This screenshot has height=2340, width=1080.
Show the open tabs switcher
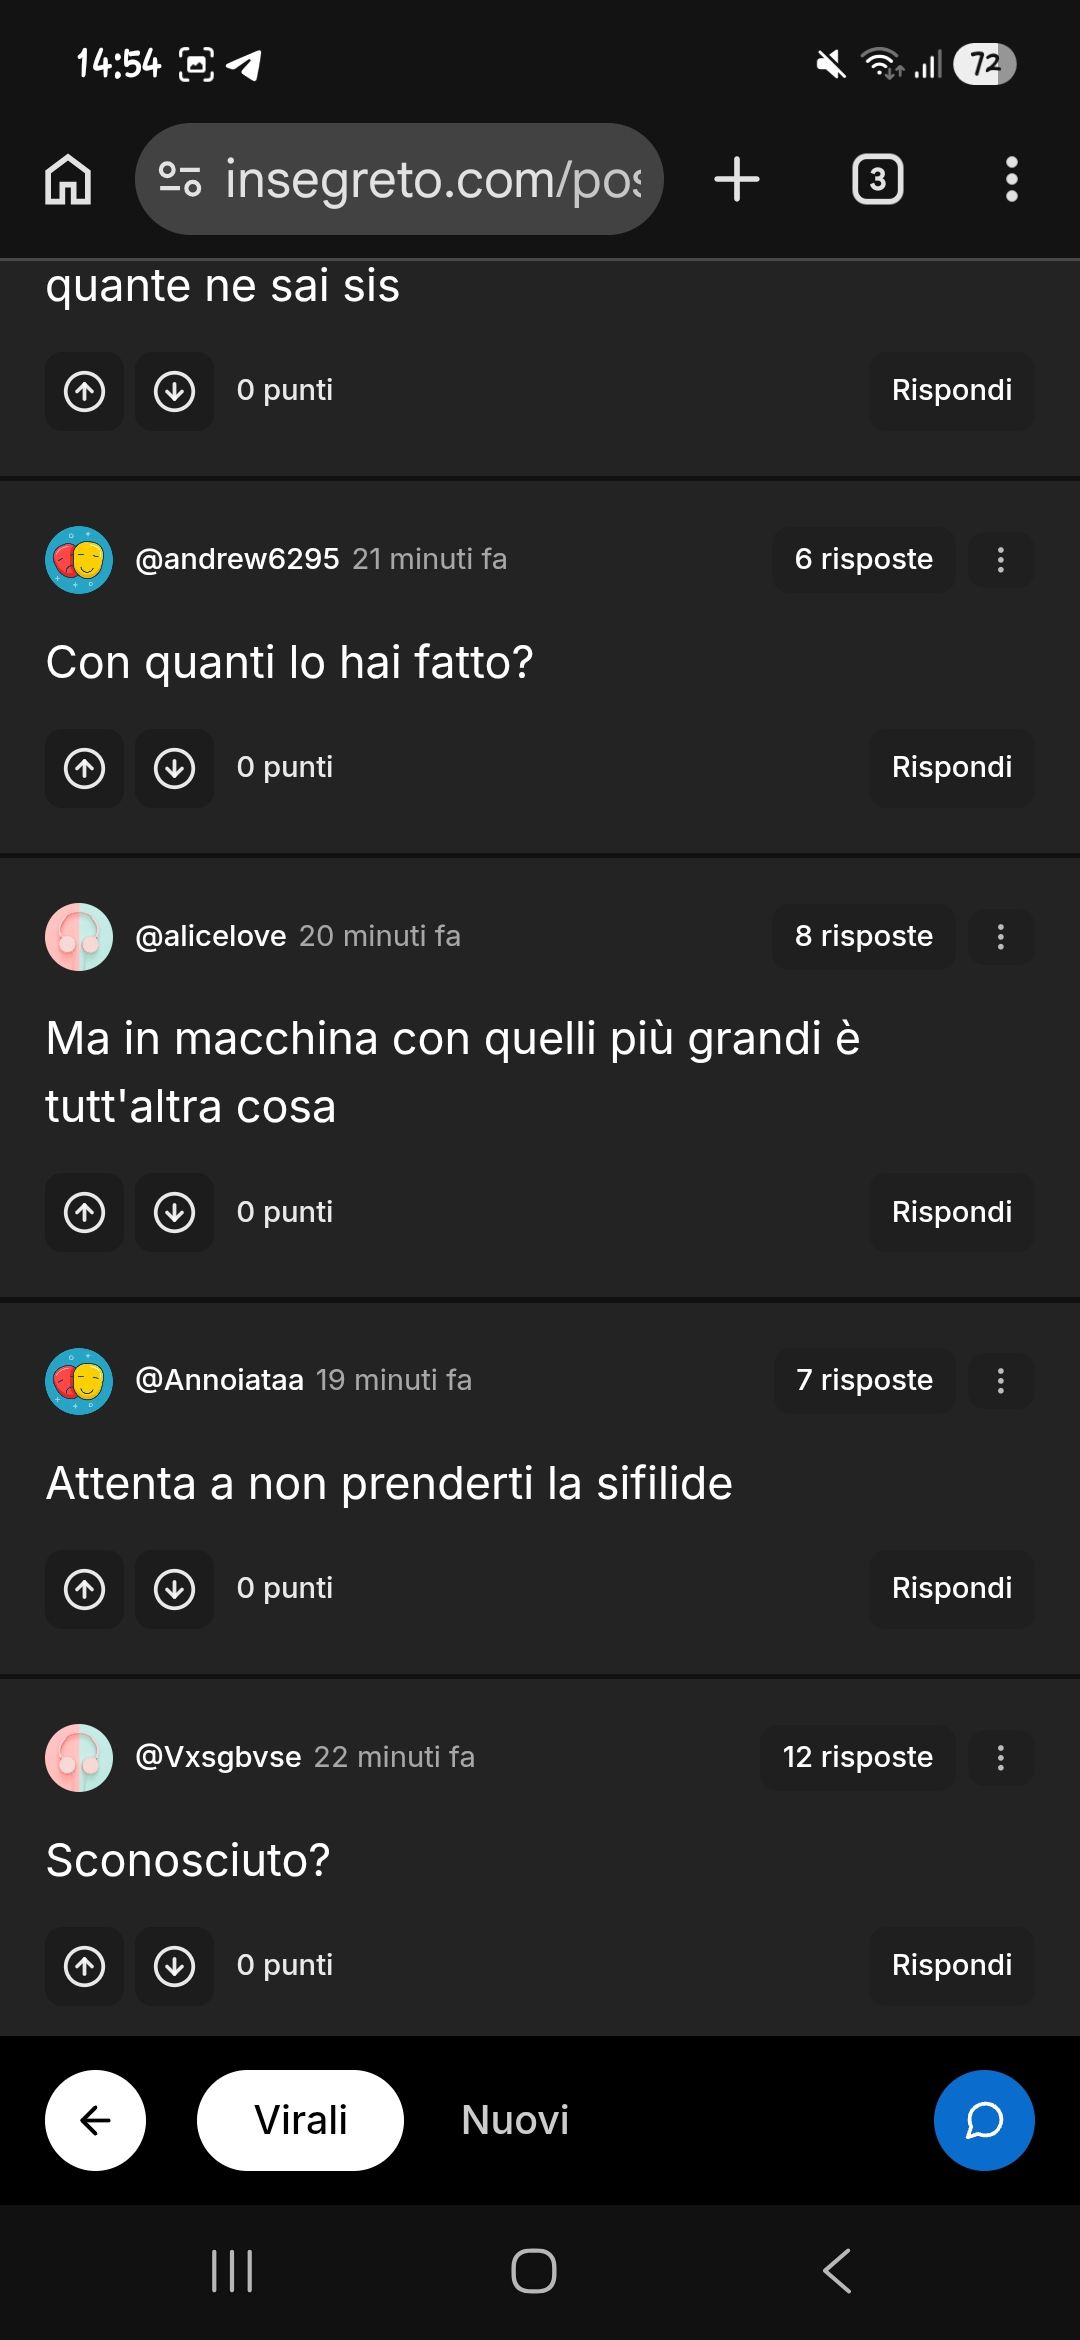877,180
